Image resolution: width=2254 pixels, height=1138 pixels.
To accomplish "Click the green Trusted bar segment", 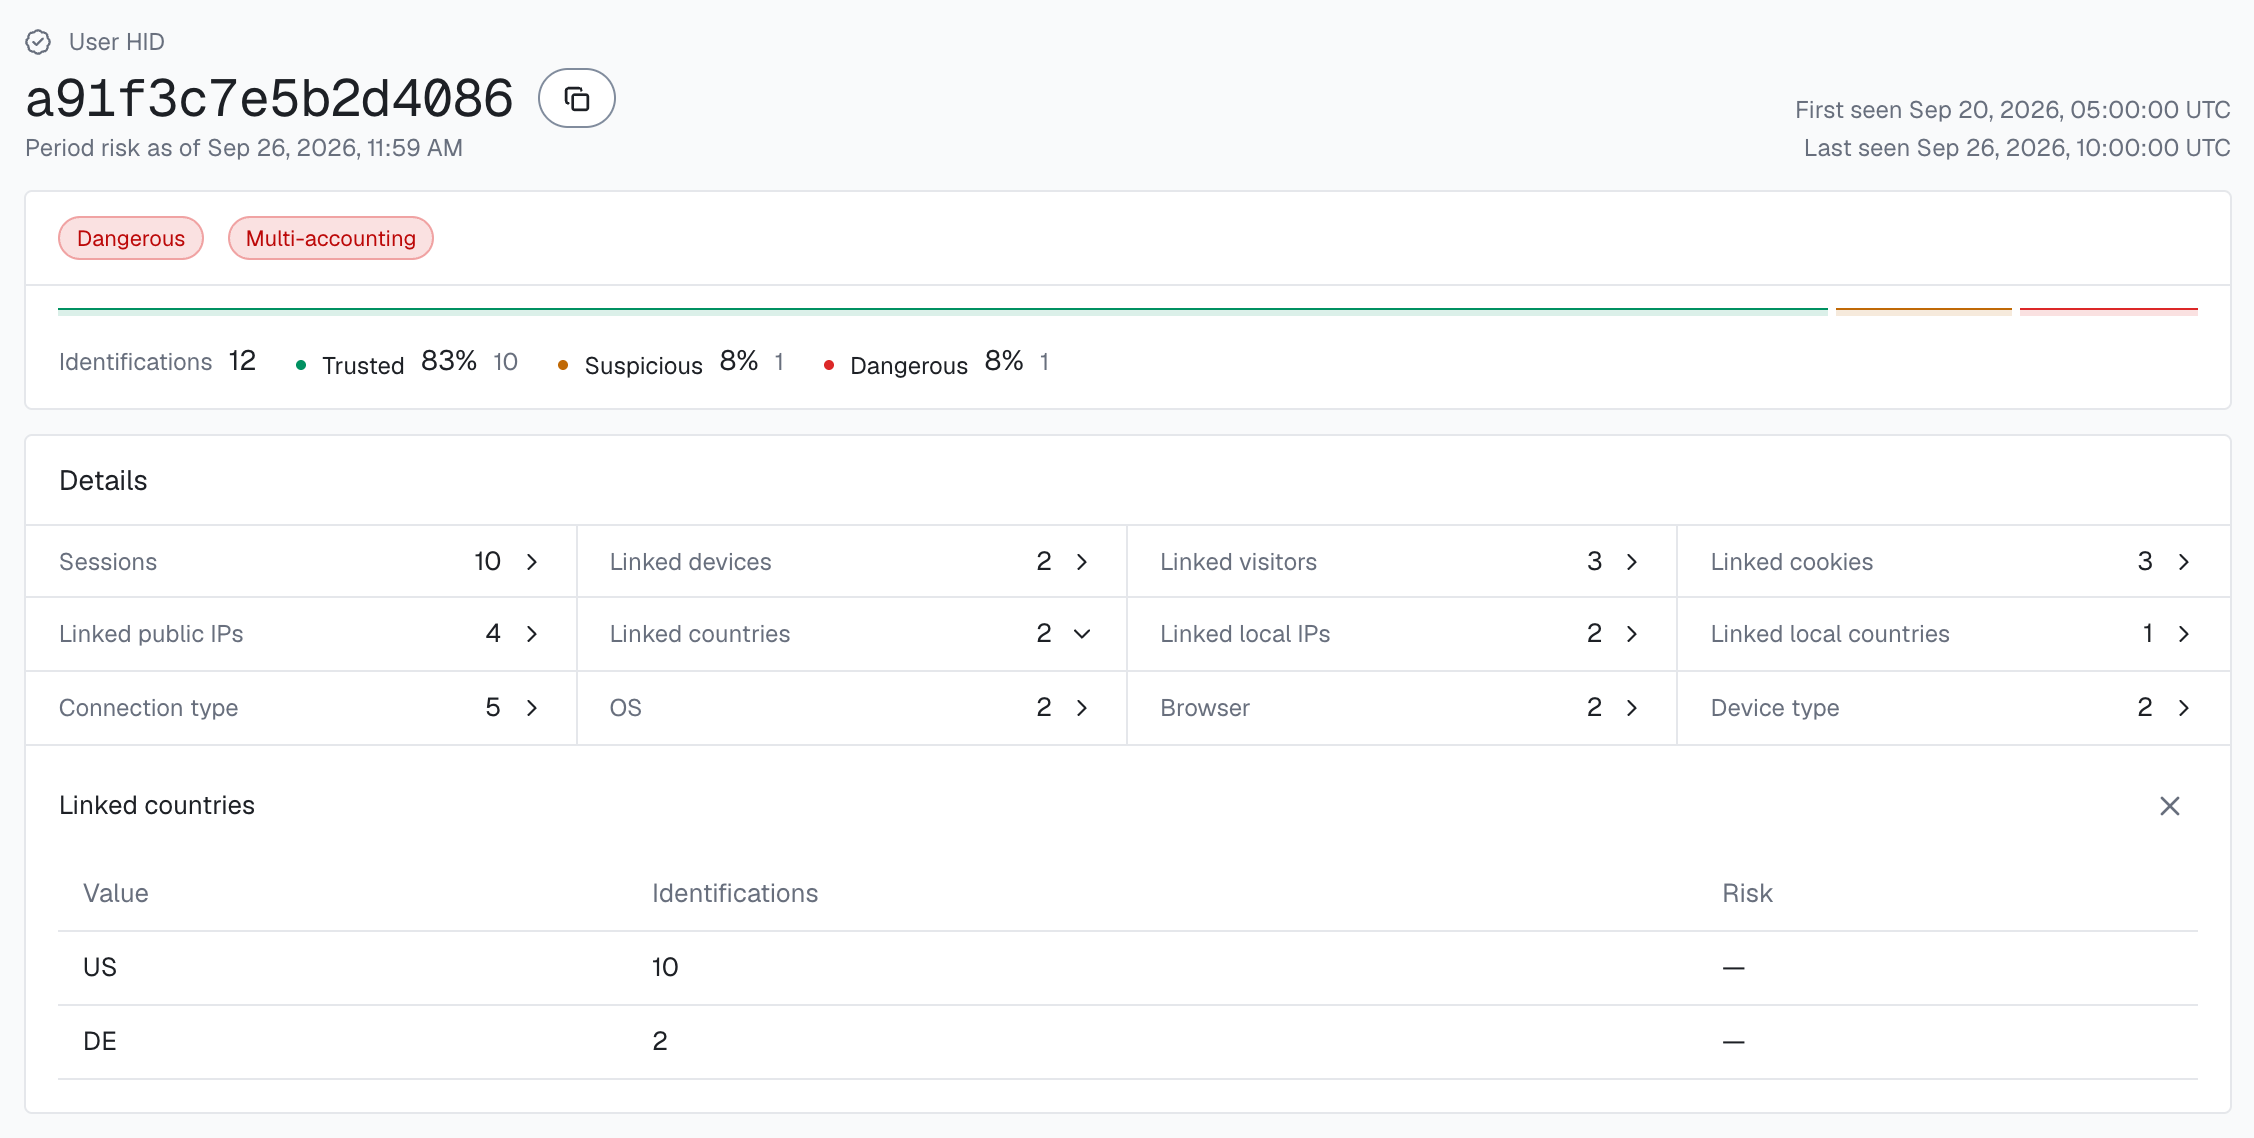I will click(942, 310).
